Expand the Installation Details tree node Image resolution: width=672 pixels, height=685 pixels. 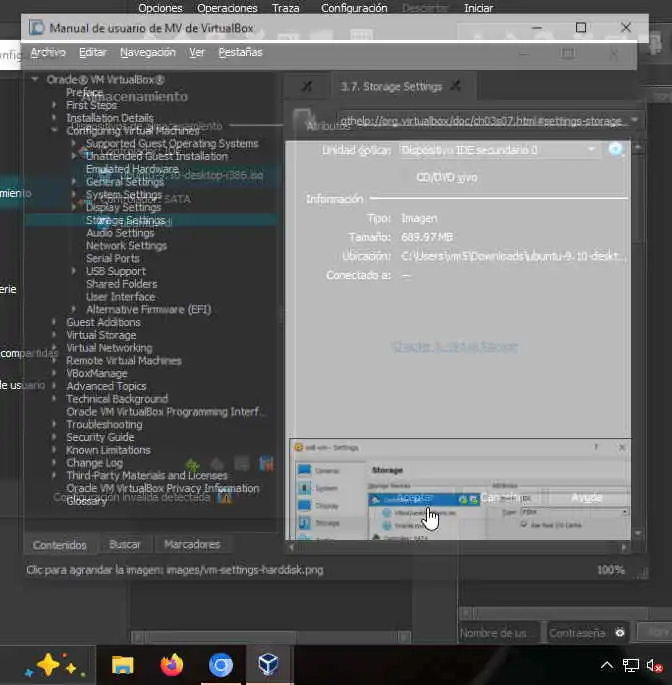(x=54, y=118)
